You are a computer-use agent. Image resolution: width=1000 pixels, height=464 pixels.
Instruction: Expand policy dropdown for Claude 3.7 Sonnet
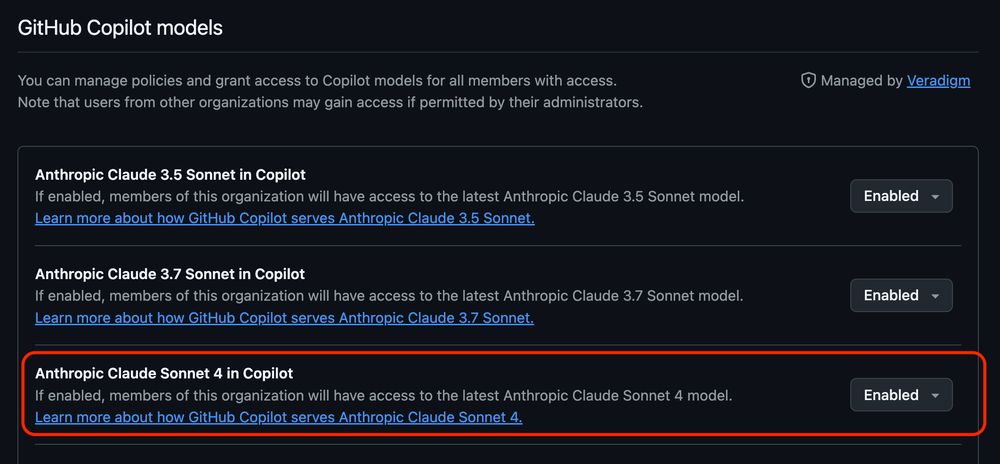tap(901, 296)
